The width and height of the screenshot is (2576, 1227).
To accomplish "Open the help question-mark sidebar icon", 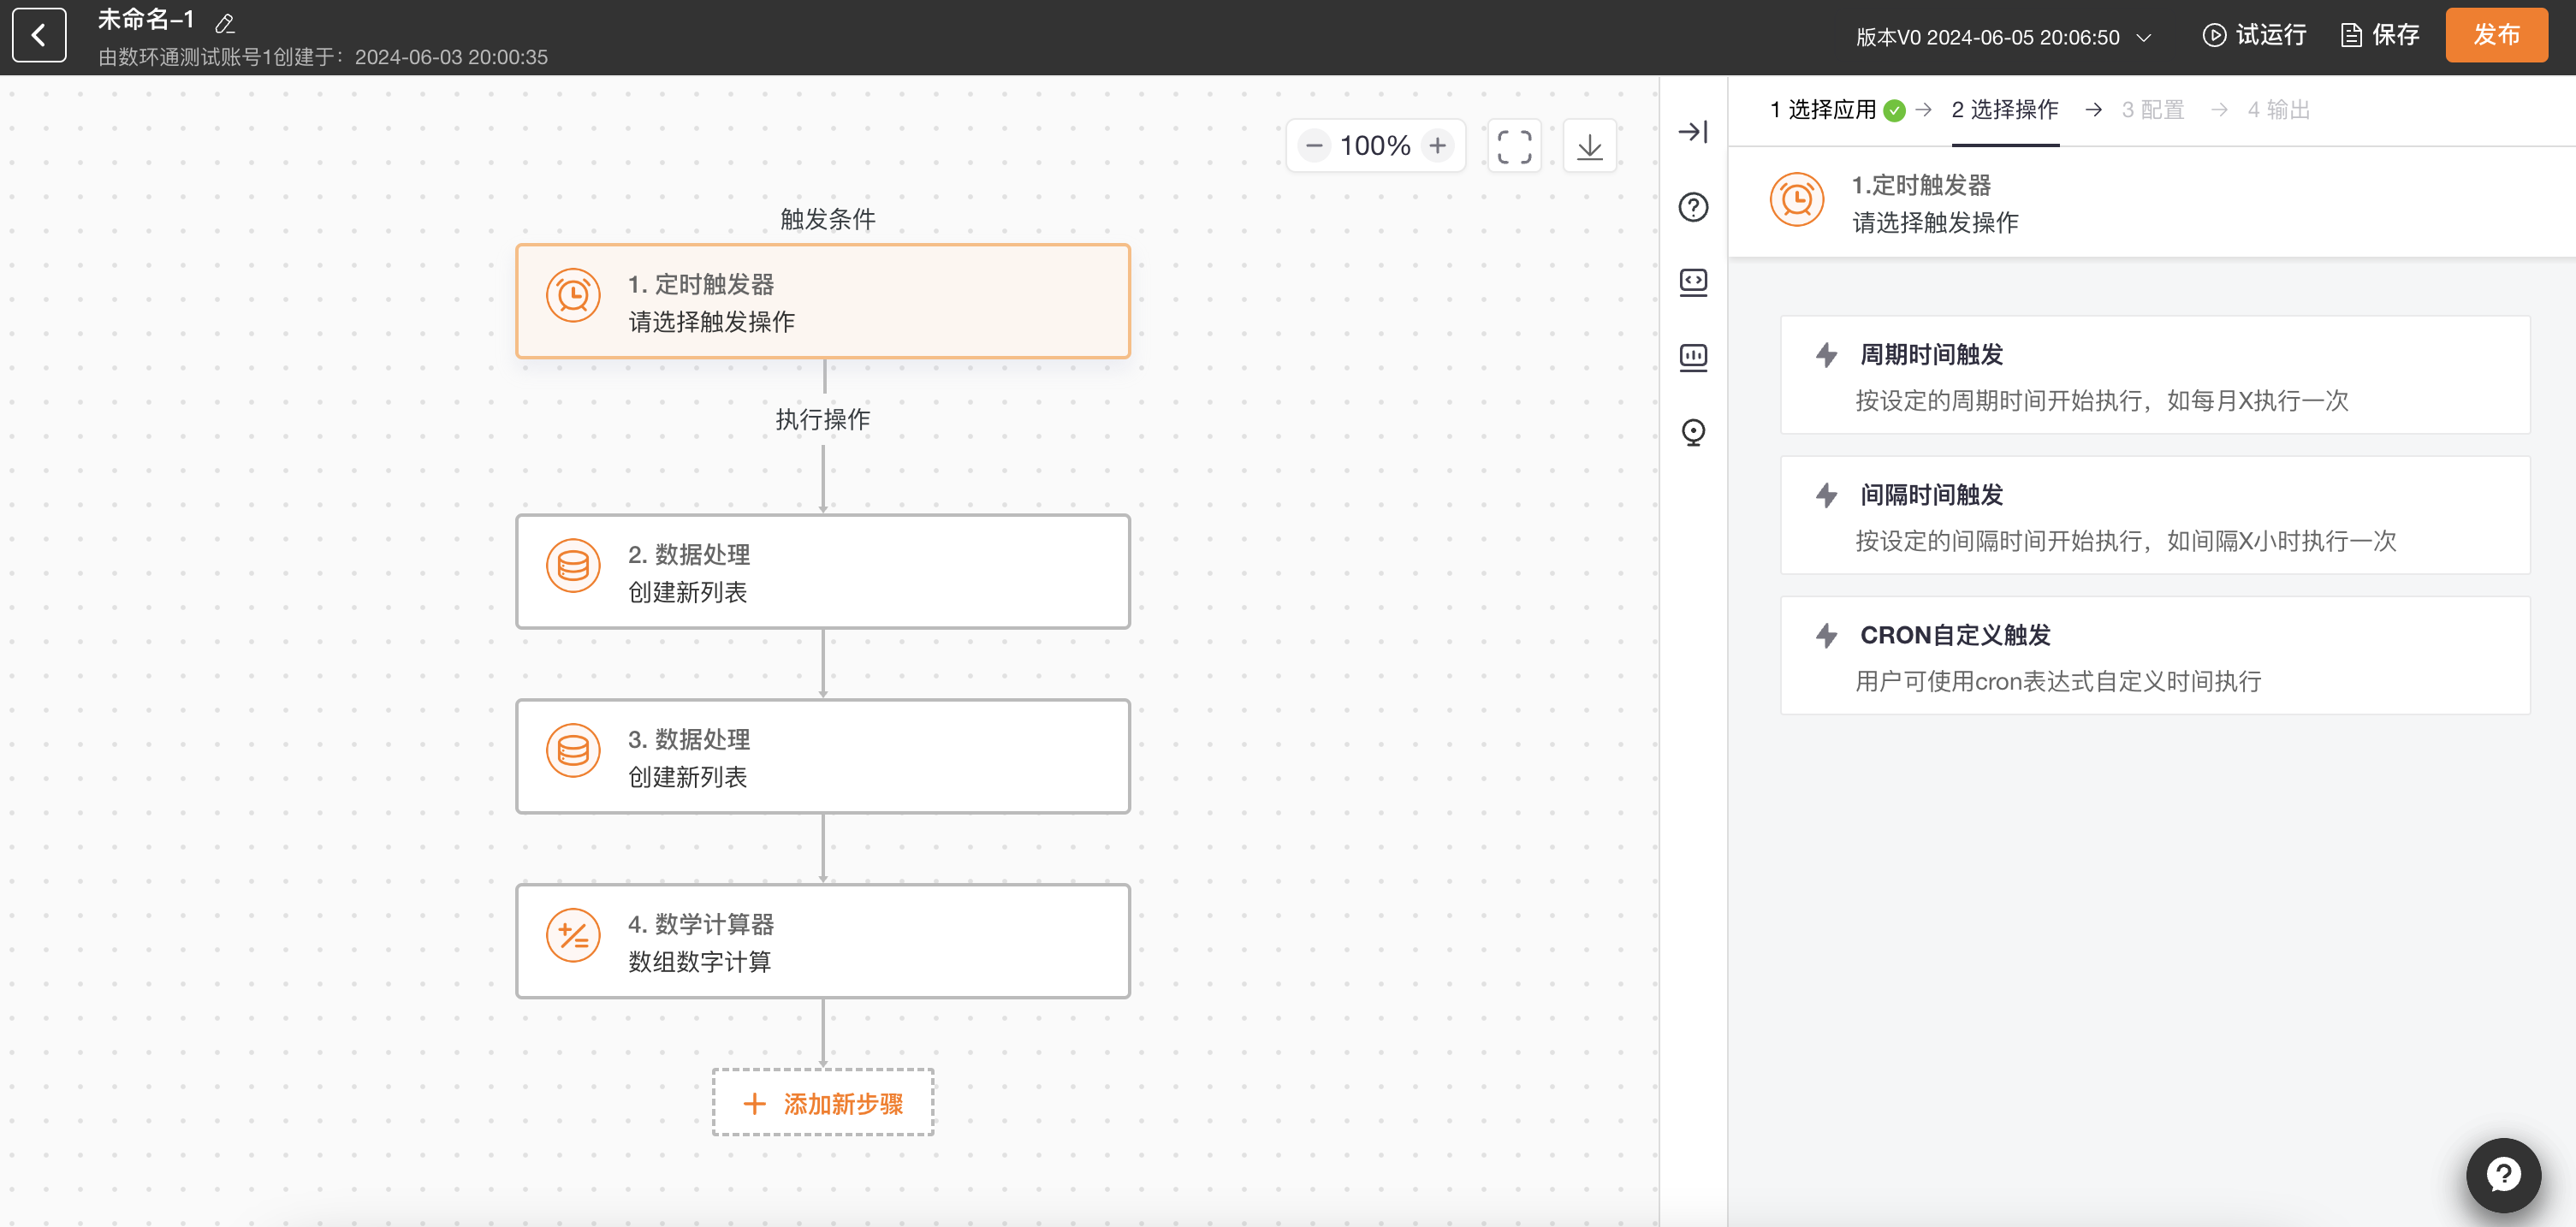I will [x=1693, y=207].
